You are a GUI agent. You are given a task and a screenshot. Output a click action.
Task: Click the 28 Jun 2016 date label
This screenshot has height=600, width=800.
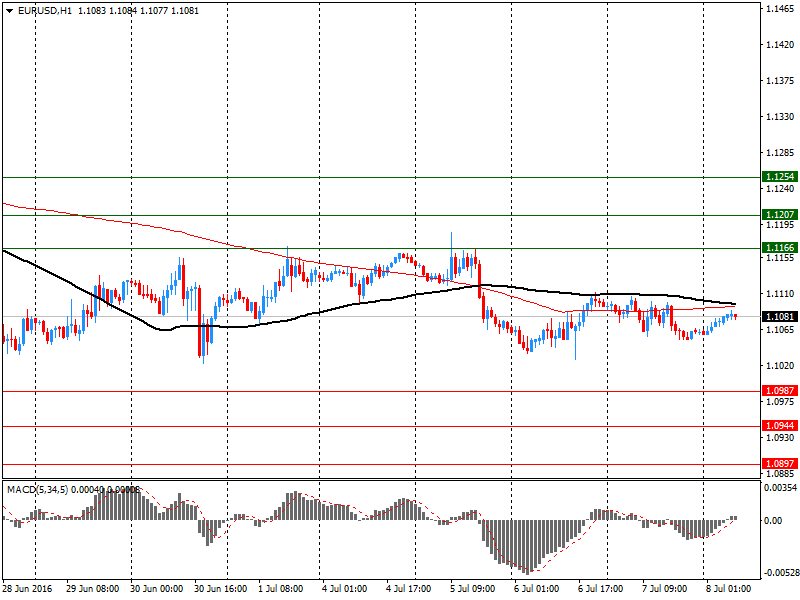[28, 589]
